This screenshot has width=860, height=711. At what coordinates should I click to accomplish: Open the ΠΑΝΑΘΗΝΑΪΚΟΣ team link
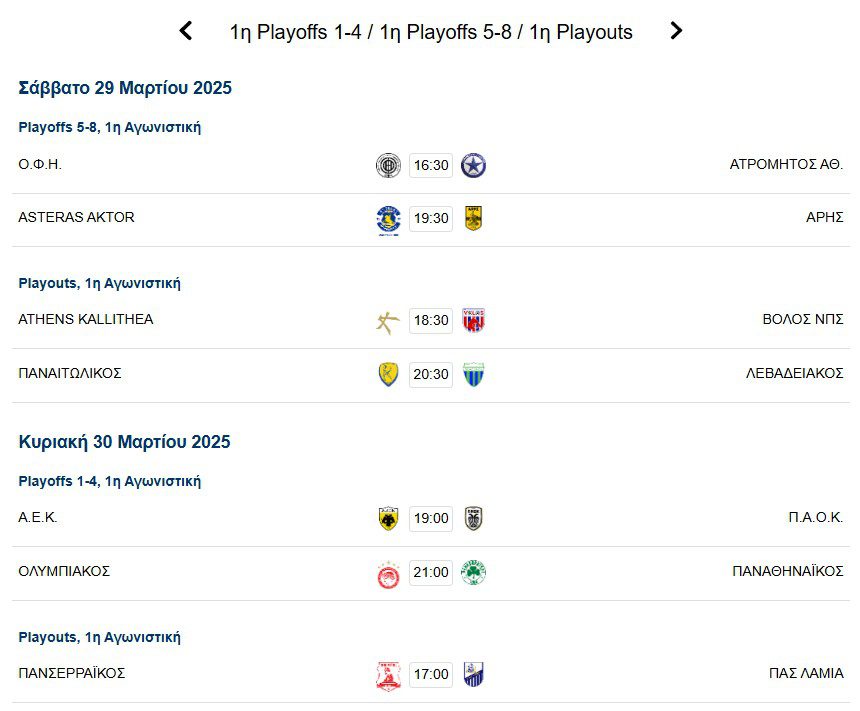(x=788, y=571)
